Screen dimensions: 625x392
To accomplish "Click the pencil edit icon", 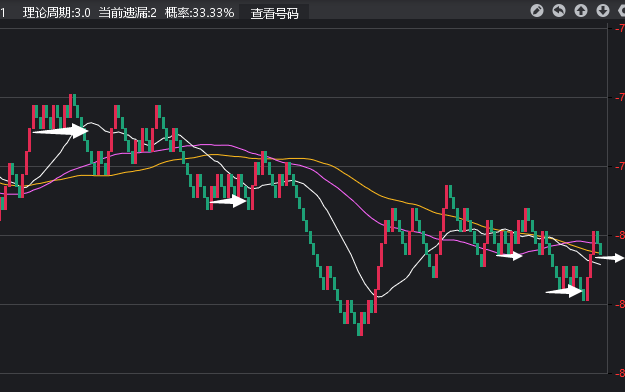I will tap(537, 10).
